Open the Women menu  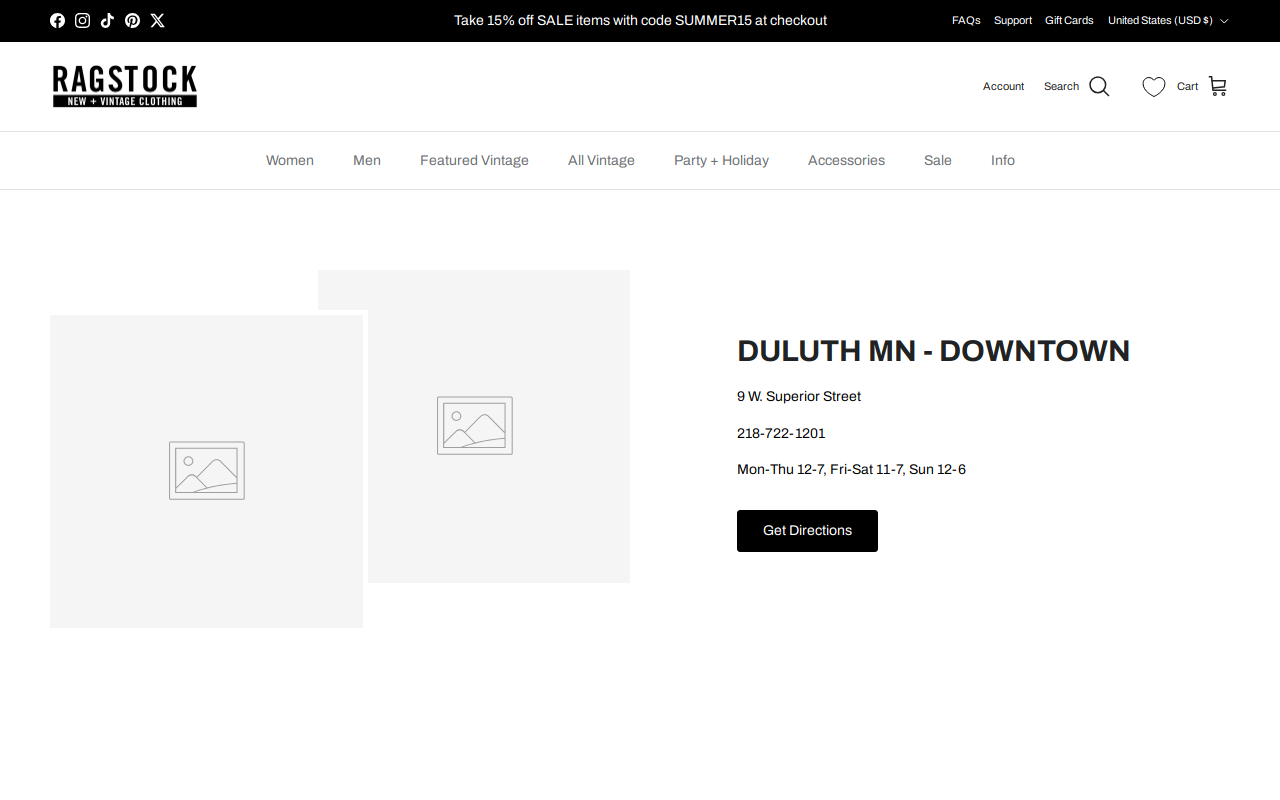click(x=290, y=160)
